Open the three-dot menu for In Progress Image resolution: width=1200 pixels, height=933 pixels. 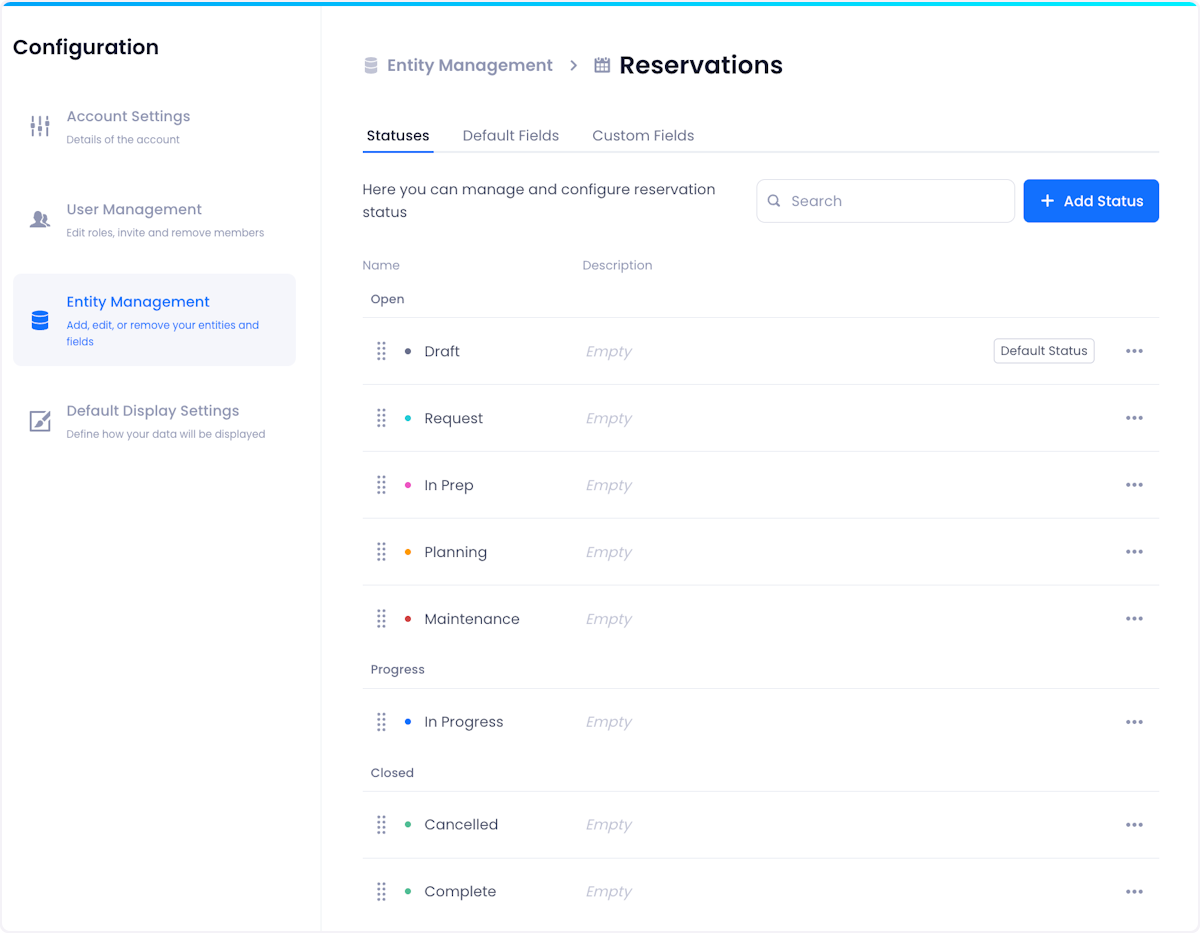1134,722
